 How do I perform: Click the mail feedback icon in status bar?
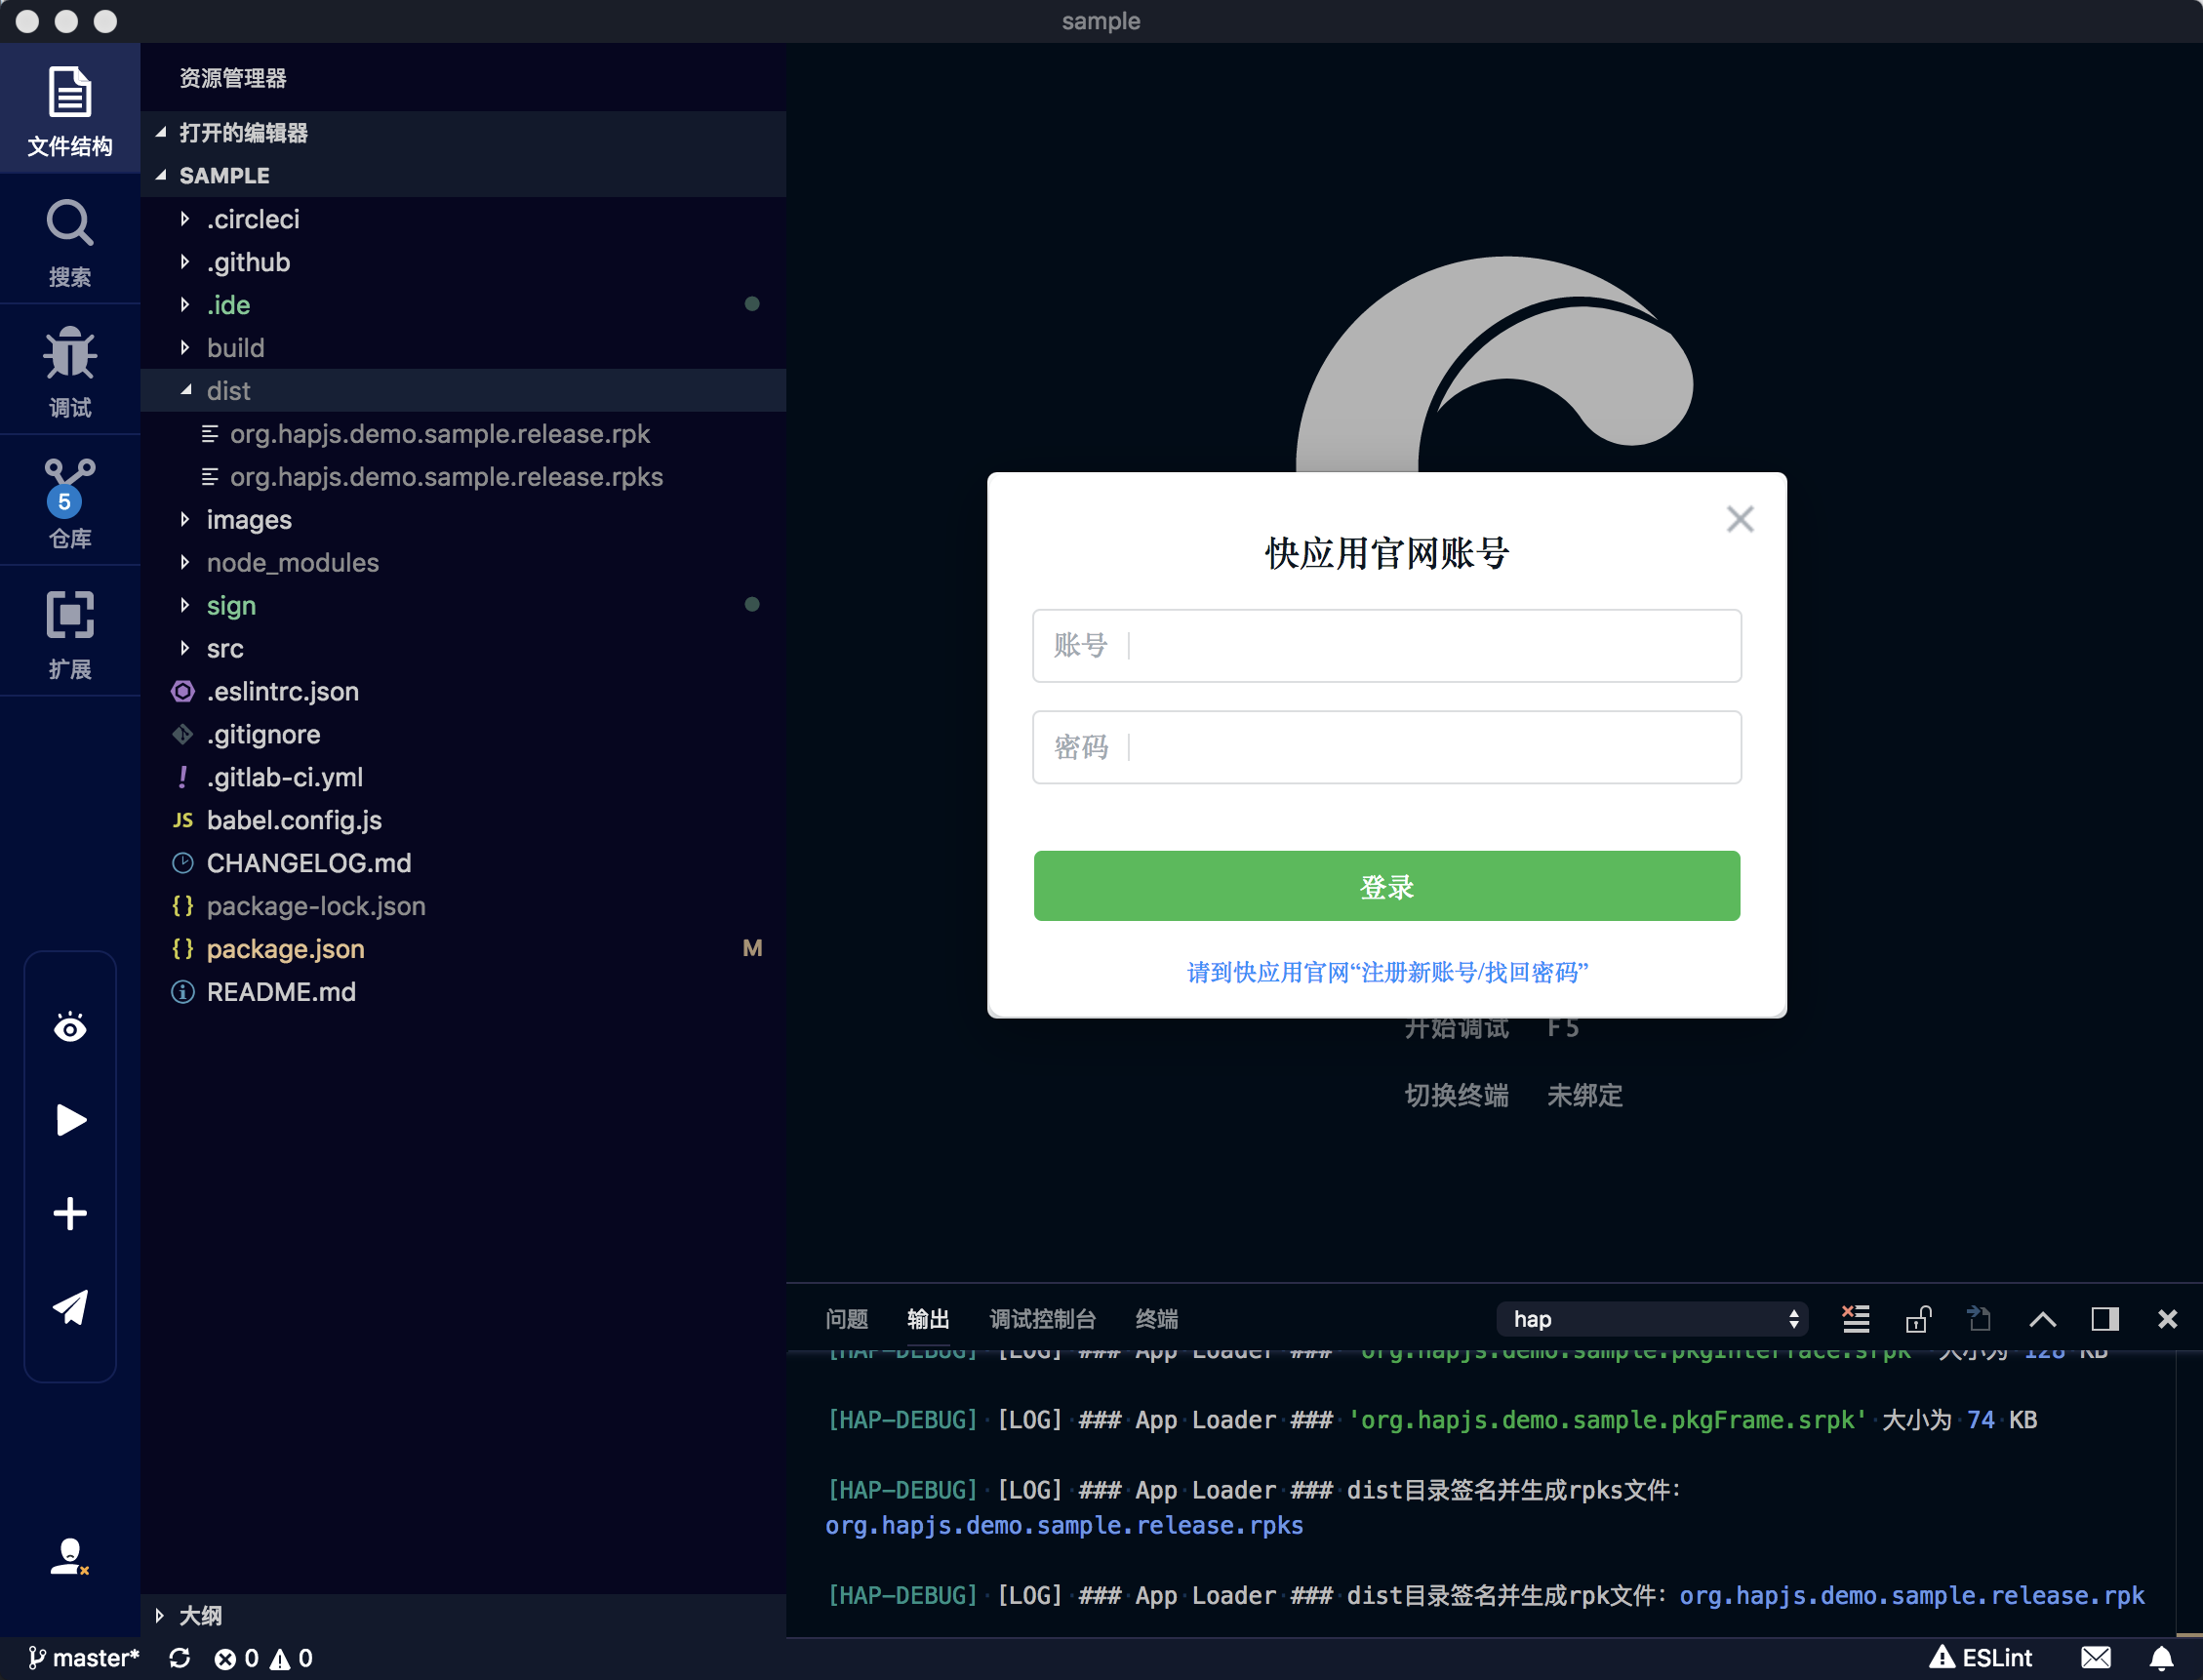(2096, 1658)
